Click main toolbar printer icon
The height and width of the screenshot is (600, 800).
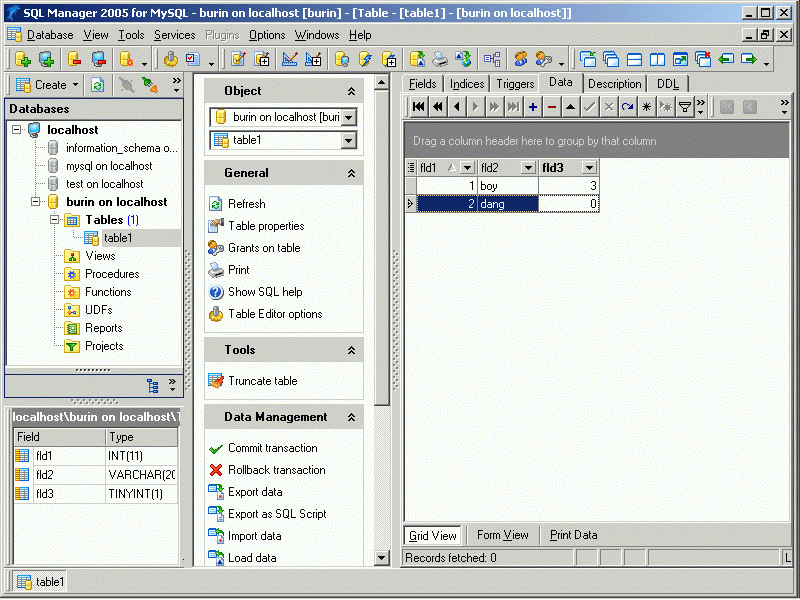coord(440,59)
